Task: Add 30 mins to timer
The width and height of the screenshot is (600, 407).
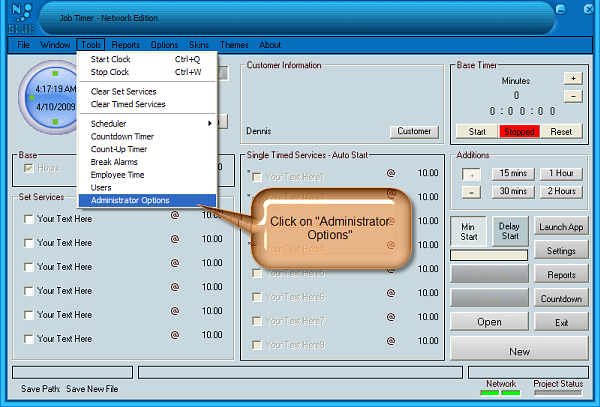Action: click(x=513, y=191)
